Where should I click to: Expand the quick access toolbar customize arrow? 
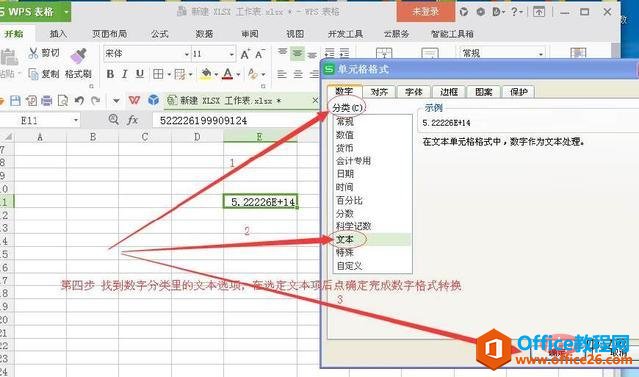[x=116, y=100]
